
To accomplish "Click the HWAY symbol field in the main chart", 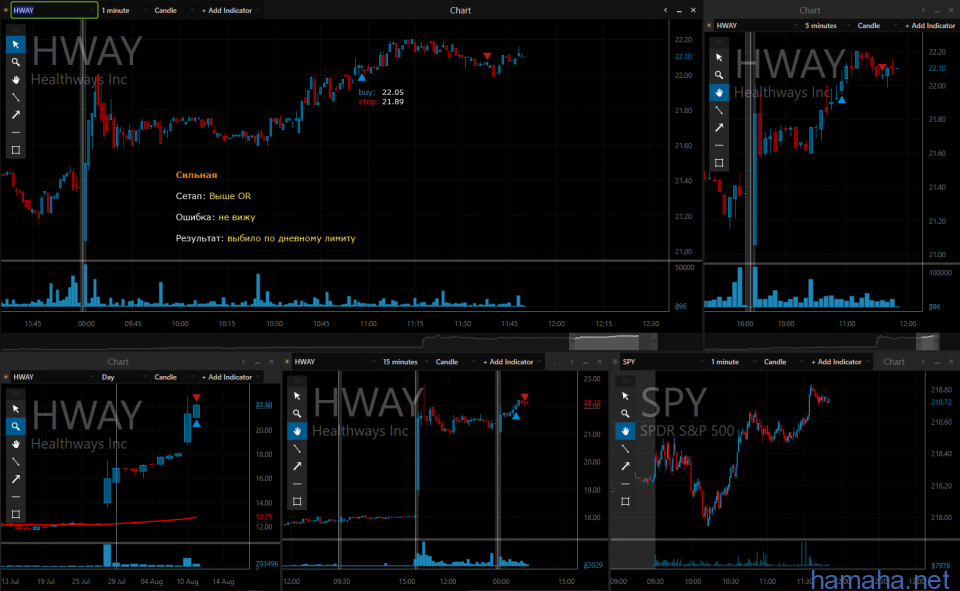I will (x=54, y=10).
